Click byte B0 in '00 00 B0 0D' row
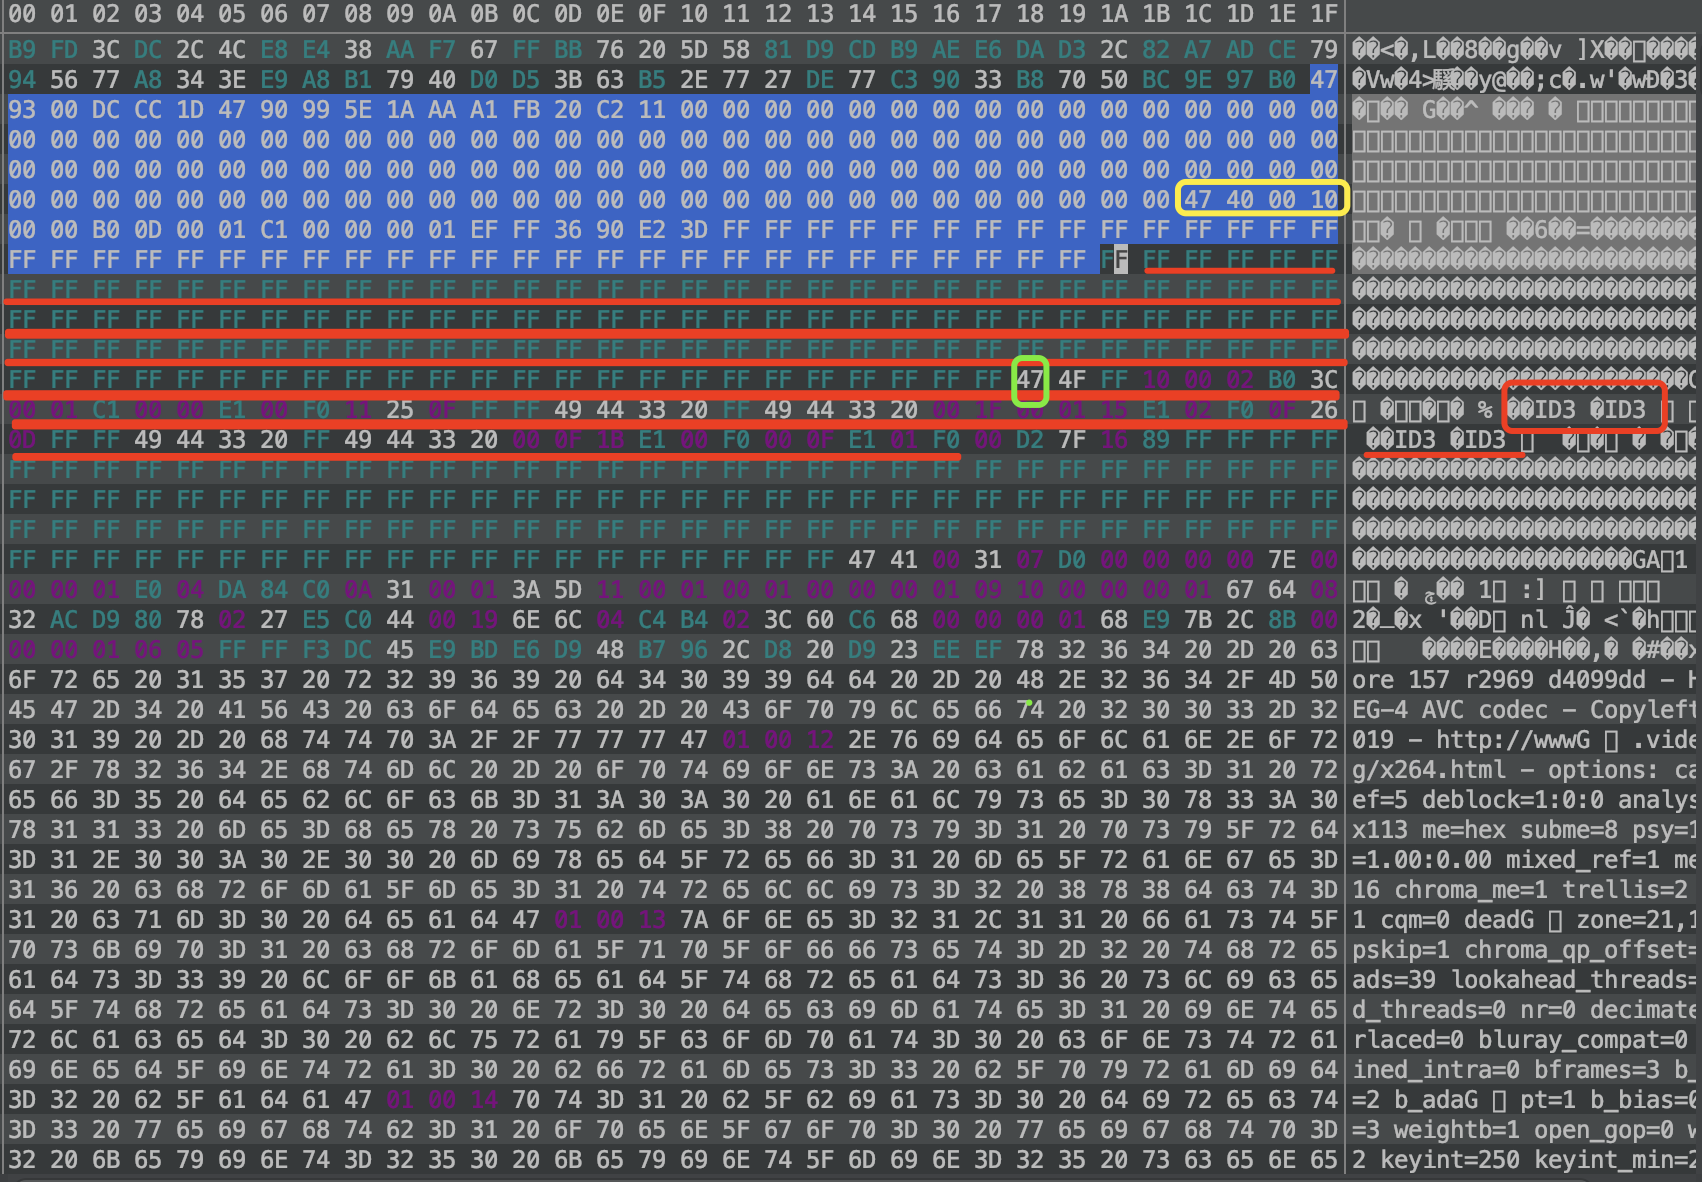 click(106, 230)
